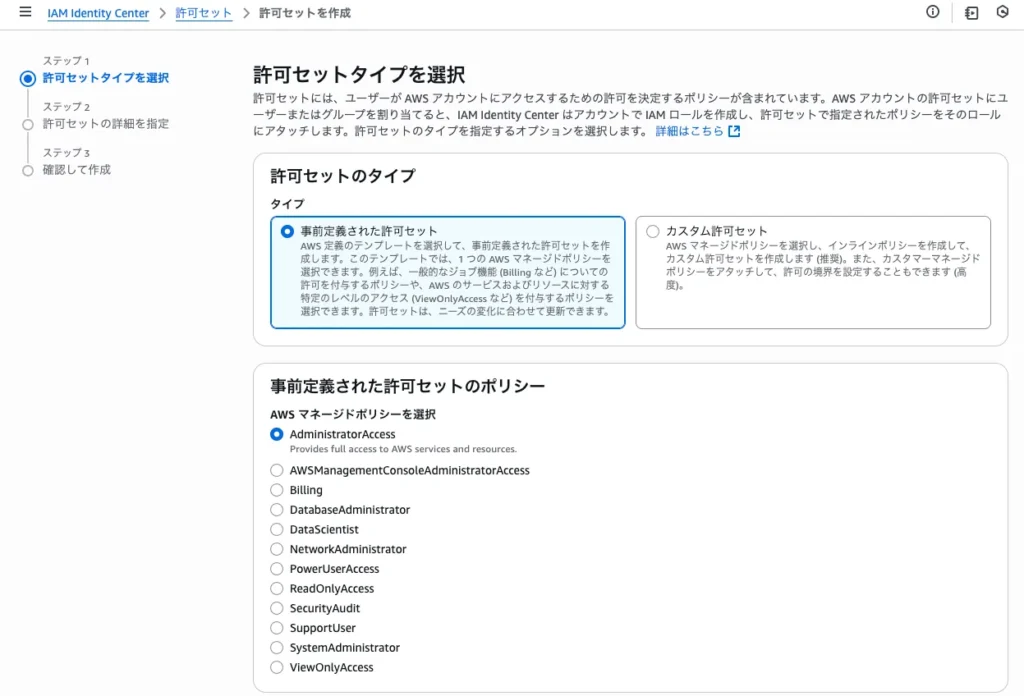Select the PowerUserAccess policy radio button
Image resolution: width=1024 pixels, height=696 pixels.
tap(277, 569)
